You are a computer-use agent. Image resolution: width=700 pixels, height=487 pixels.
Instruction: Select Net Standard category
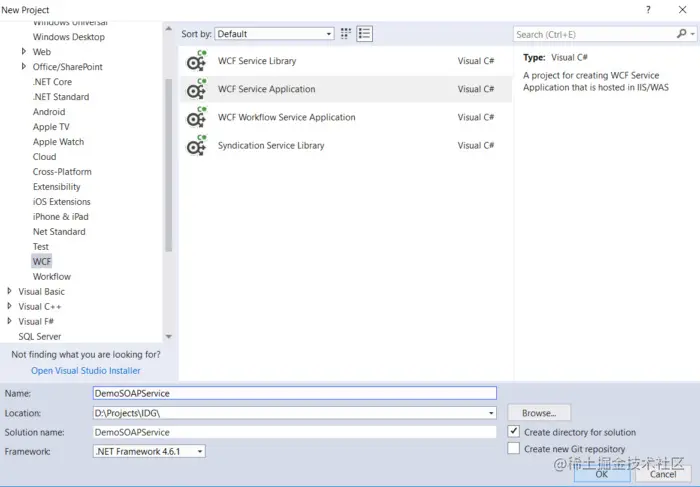59,232
